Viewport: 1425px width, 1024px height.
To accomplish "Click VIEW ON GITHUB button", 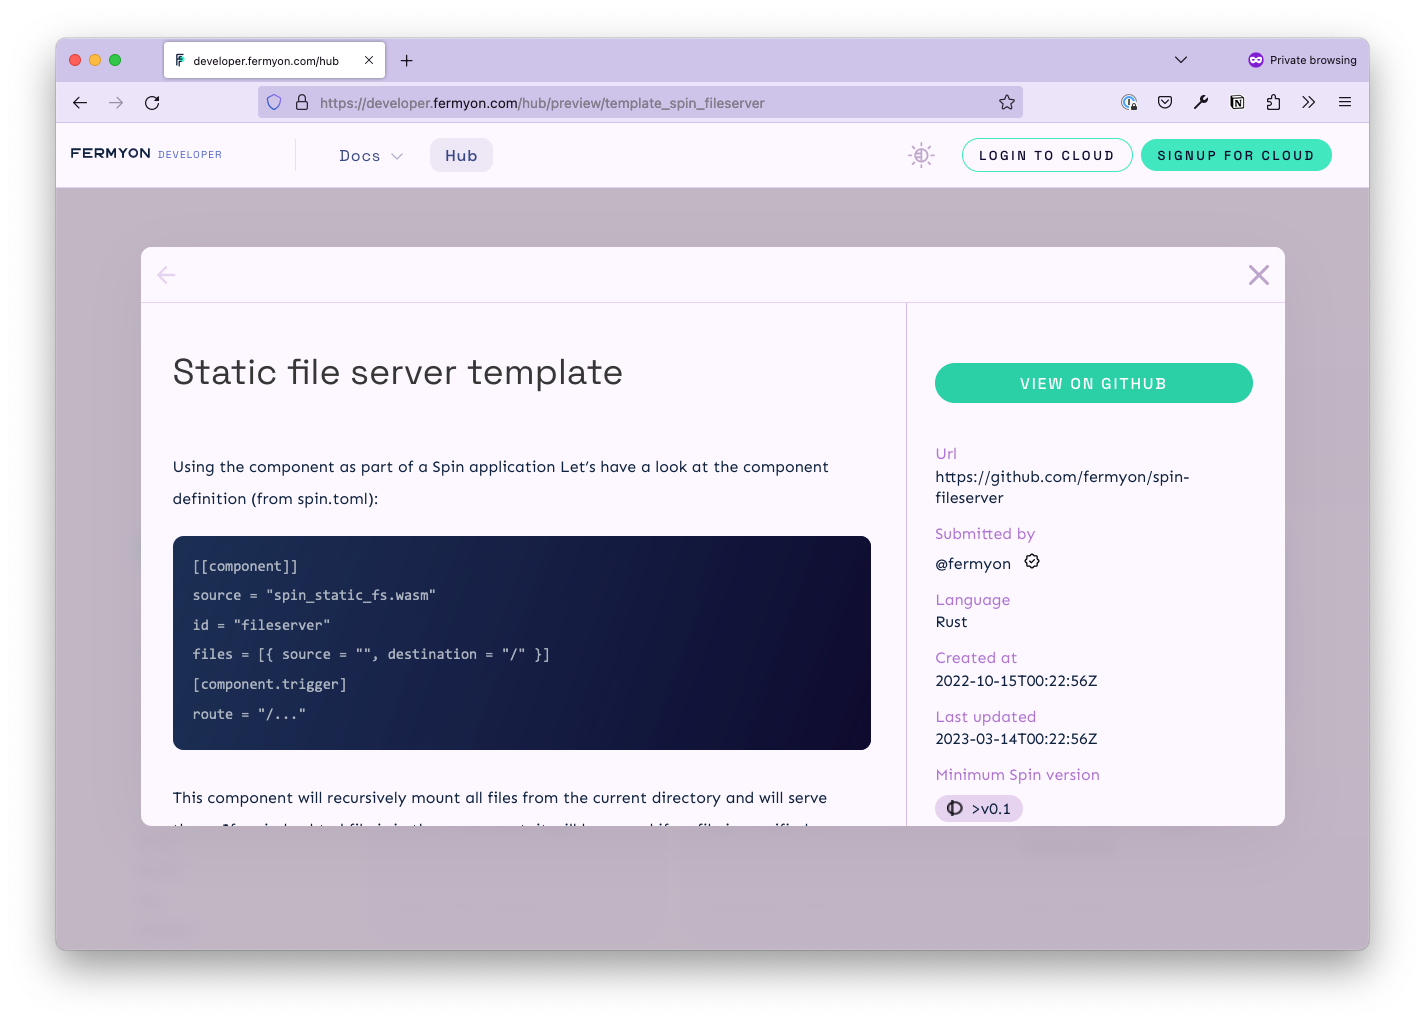I will click(1094, 383).
